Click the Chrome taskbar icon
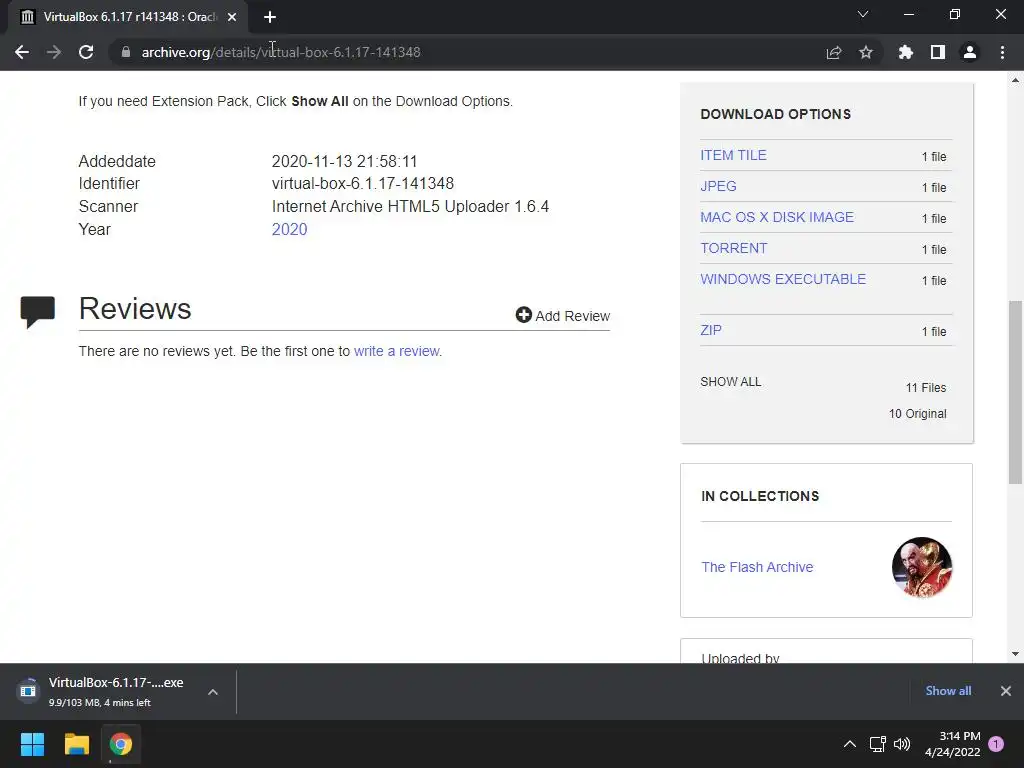 pyautogui.click(x=121, y=744)
